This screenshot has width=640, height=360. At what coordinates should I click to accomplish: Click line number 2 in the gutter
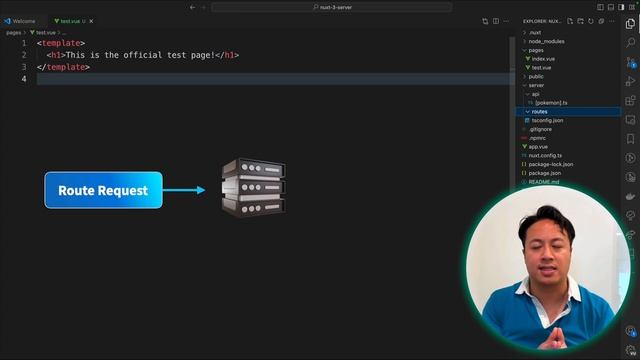tap(24, 55)
